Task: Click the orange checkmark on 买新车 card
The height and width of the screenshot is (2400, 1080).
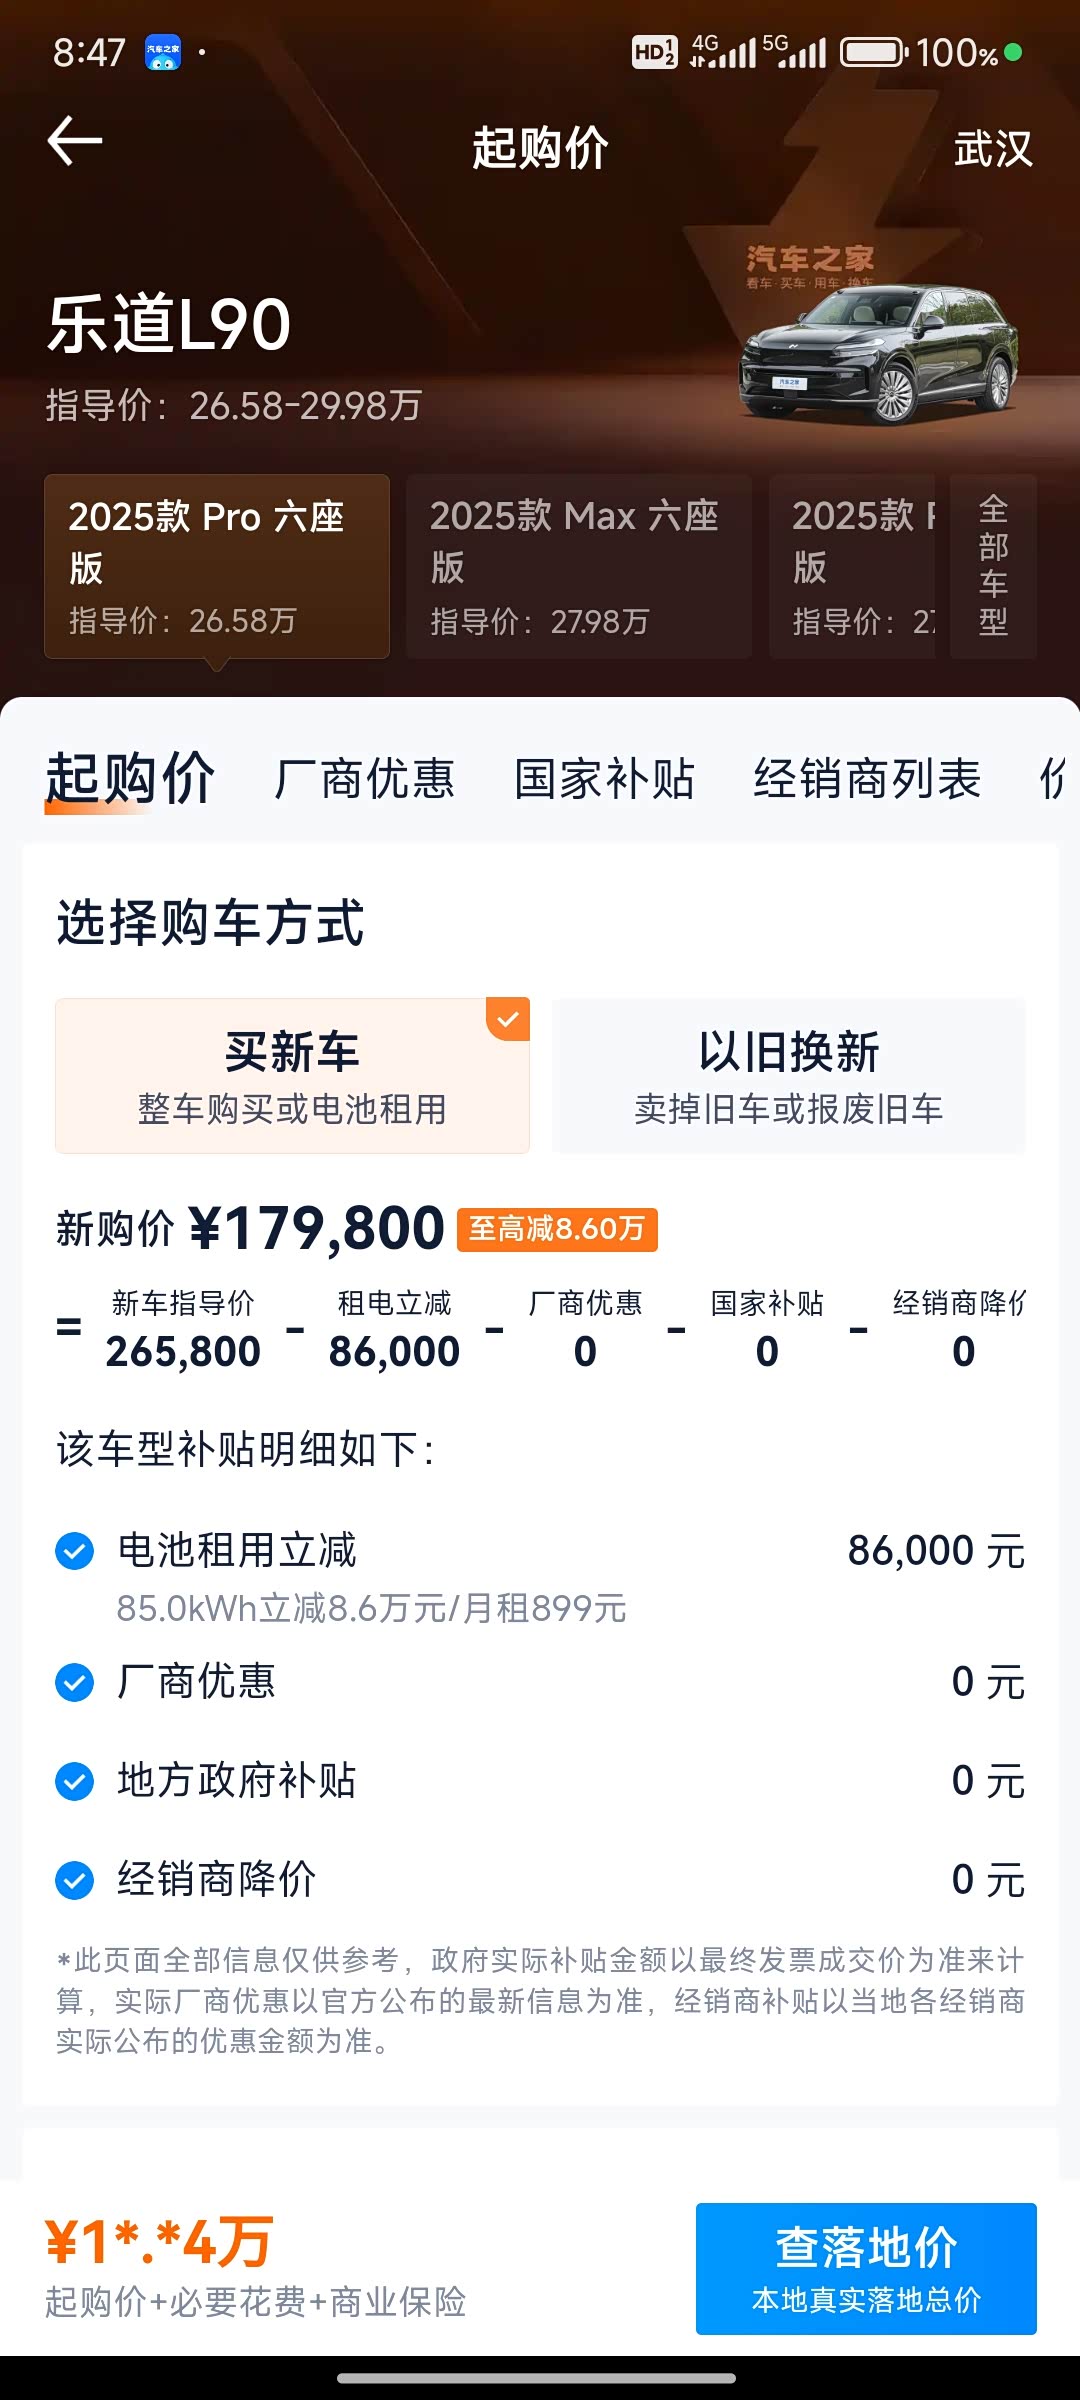Action: pos(508,1019)
